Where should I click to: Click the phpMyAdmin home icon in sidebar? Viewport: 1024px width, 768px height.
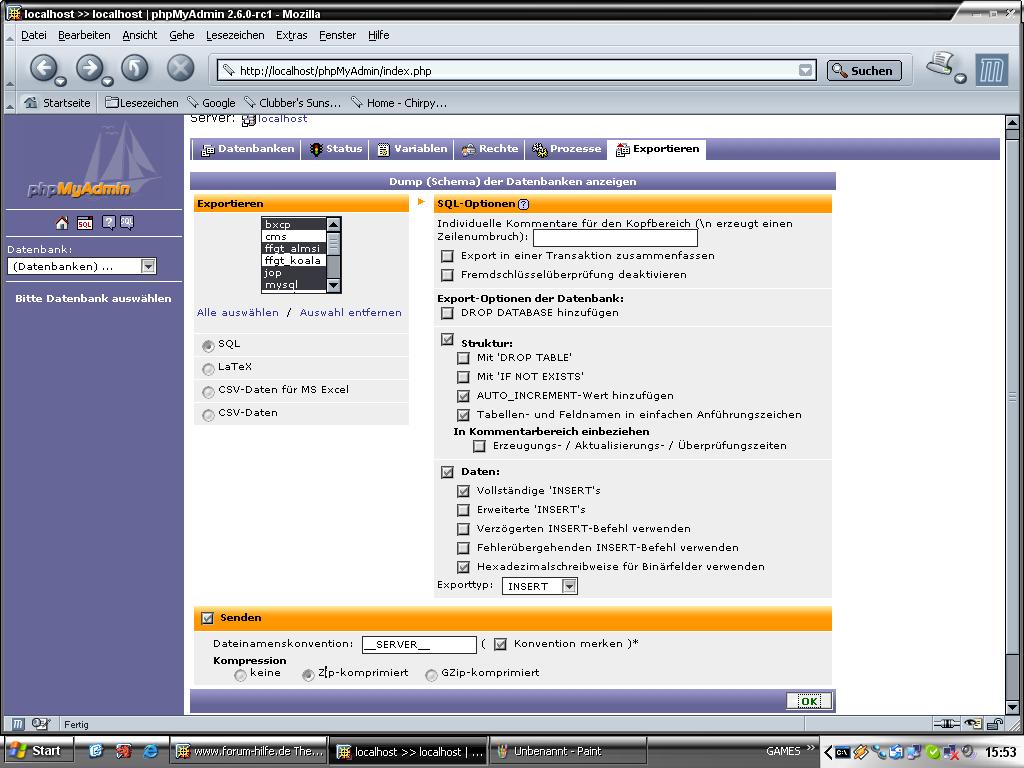point(62,223)
